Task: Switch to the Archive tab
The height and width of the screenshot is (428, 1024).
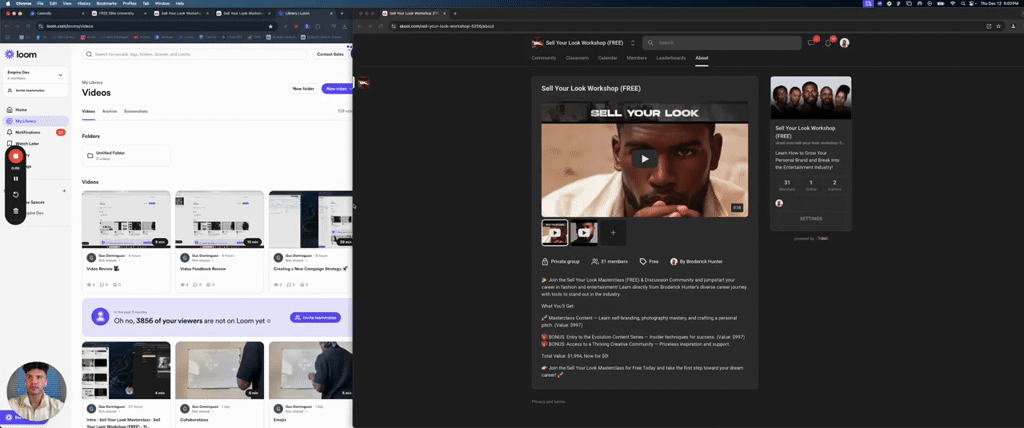Action: [x=110, y=112]
